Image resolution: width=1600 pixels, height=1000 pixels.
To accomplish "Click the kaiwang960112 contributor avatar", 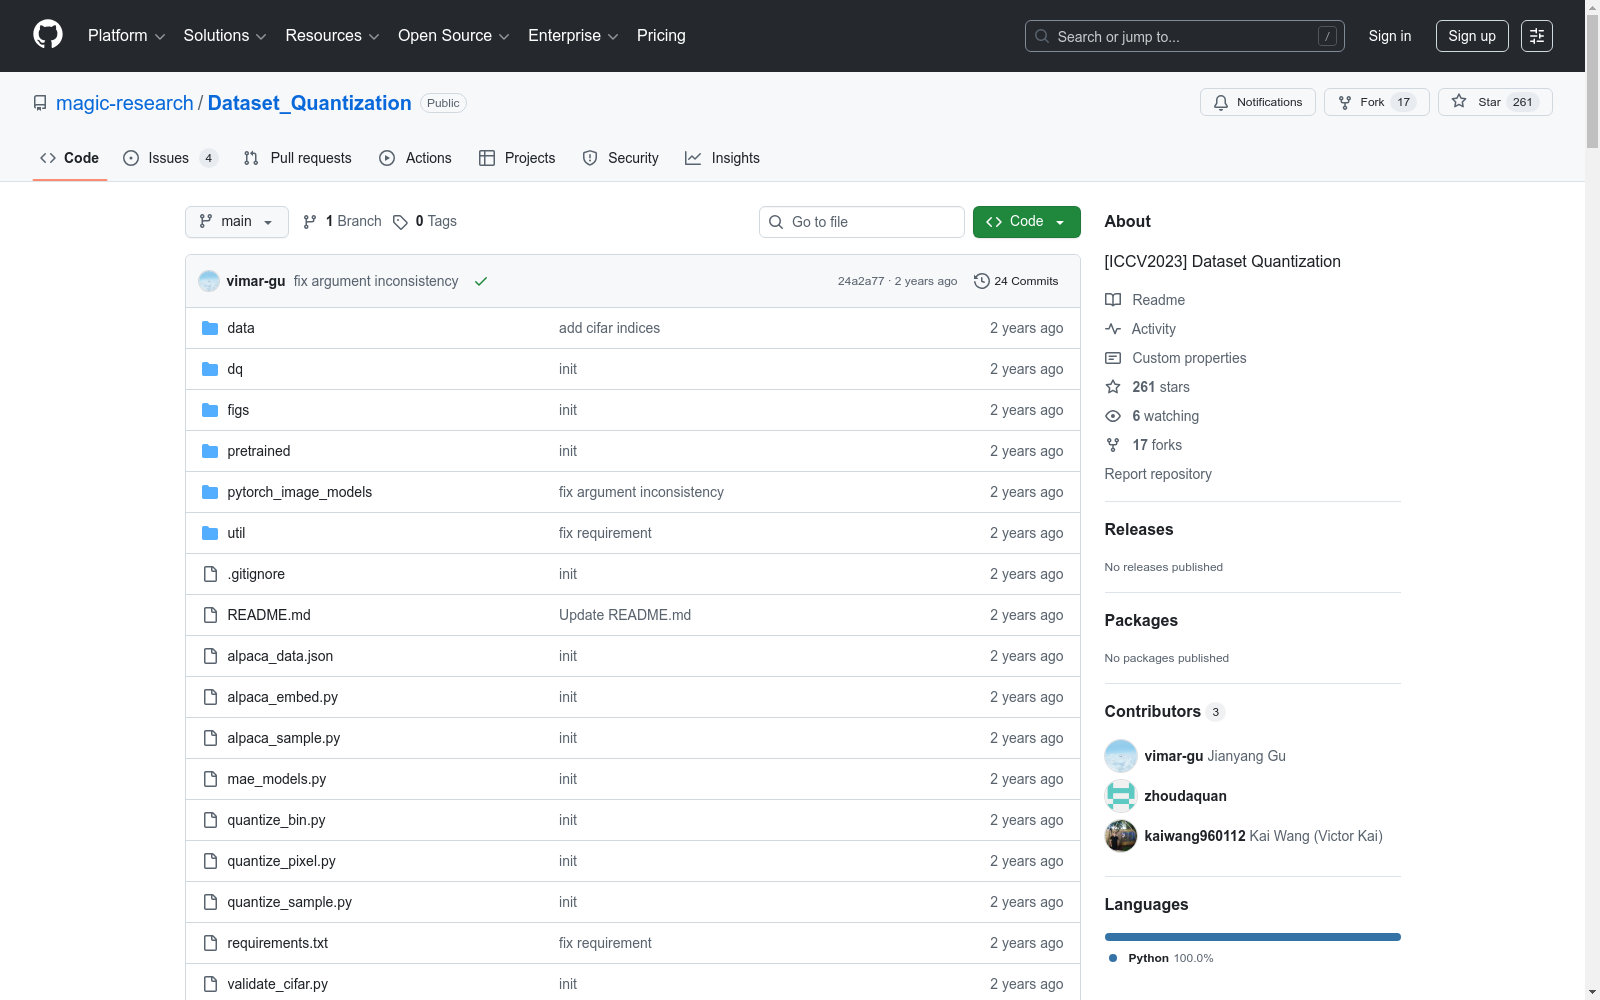I will pyautogui.click(x=1121, y=836).
